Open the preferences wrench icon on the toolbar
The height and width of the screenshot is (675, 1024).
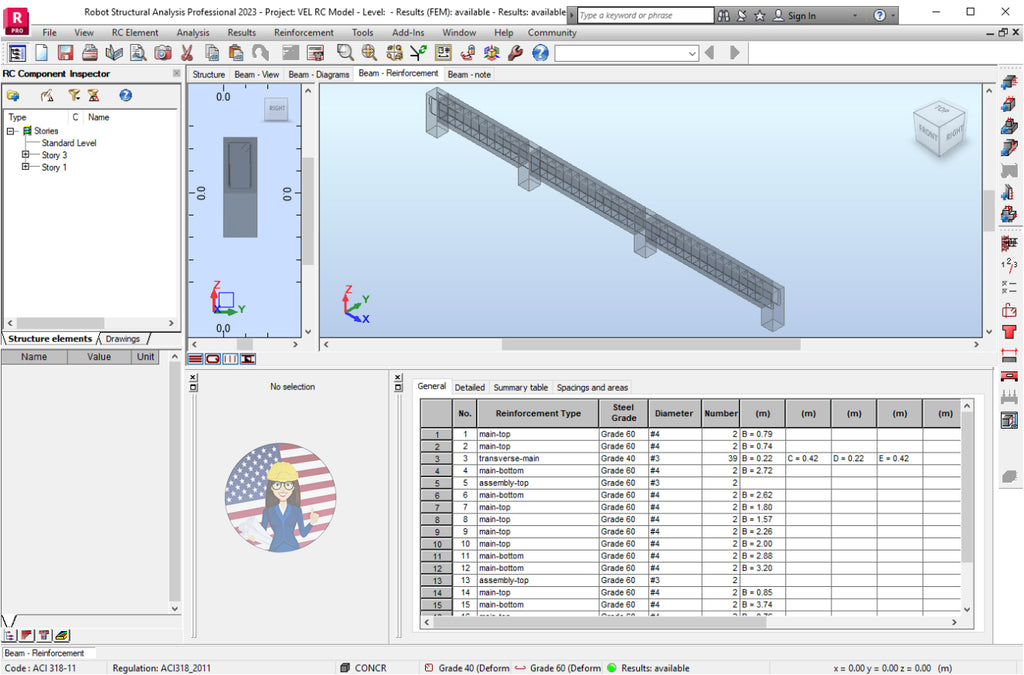click(513, 53)
